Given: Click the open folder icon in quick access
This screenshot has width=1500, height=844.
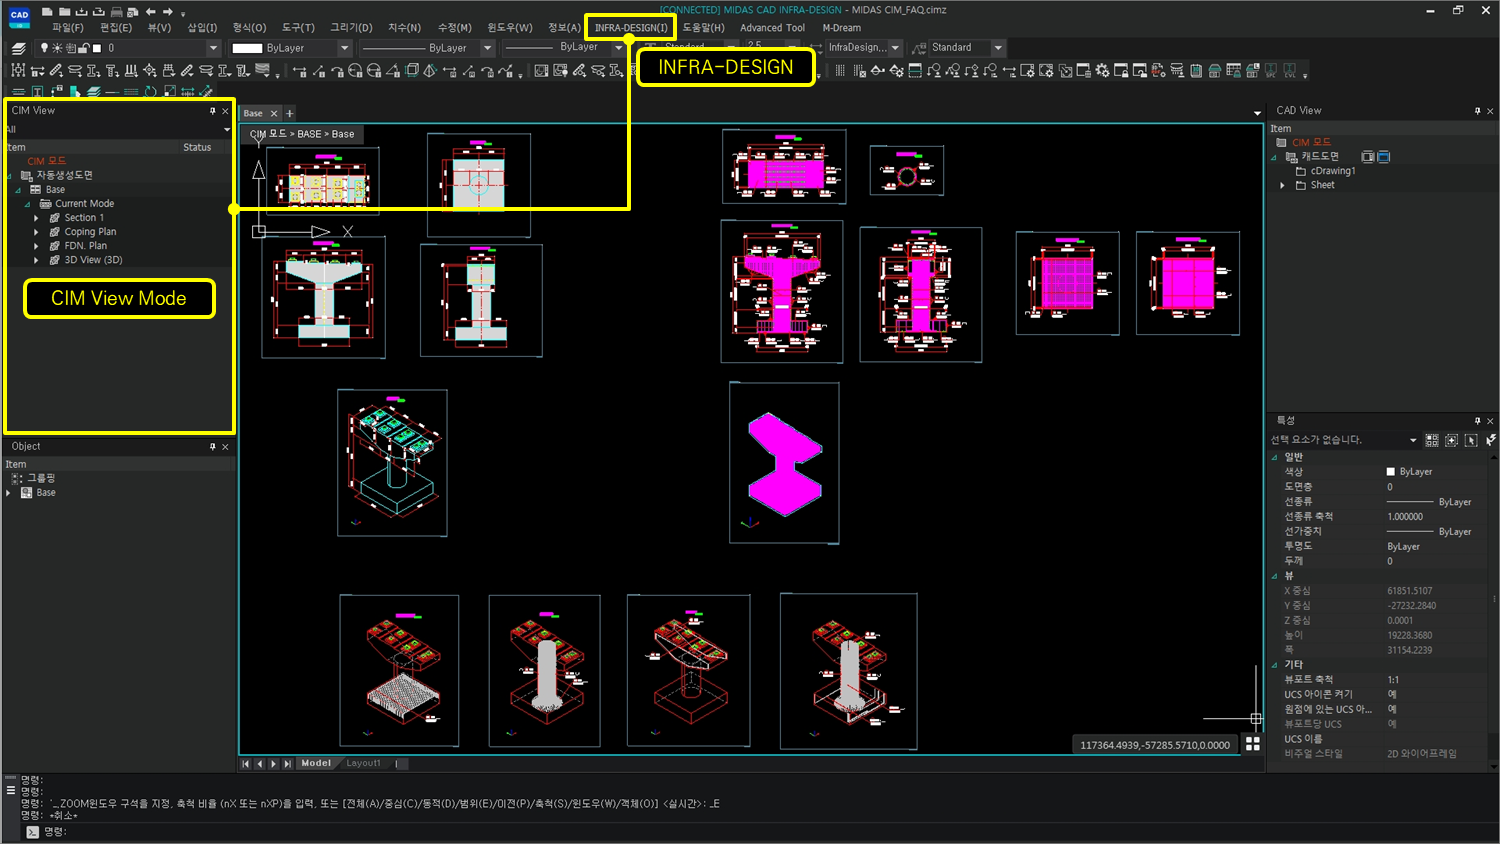Looking at the screenshot, I should [x=64, y=11].
